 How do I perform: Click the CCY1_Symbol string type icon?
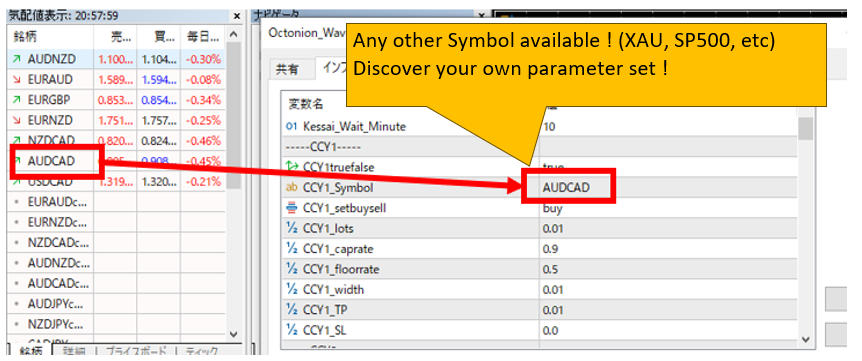coord(291,188)
